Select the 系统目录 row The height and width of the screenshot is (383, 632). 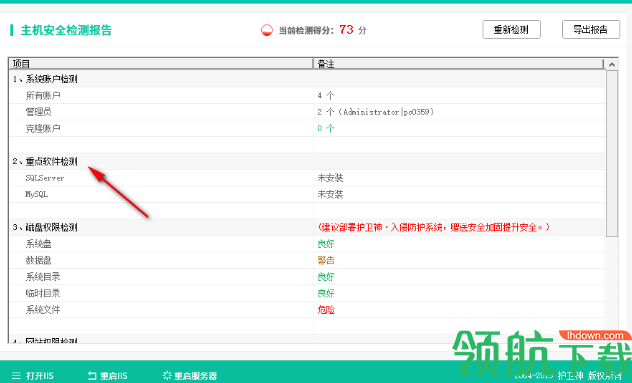[307, 277]
